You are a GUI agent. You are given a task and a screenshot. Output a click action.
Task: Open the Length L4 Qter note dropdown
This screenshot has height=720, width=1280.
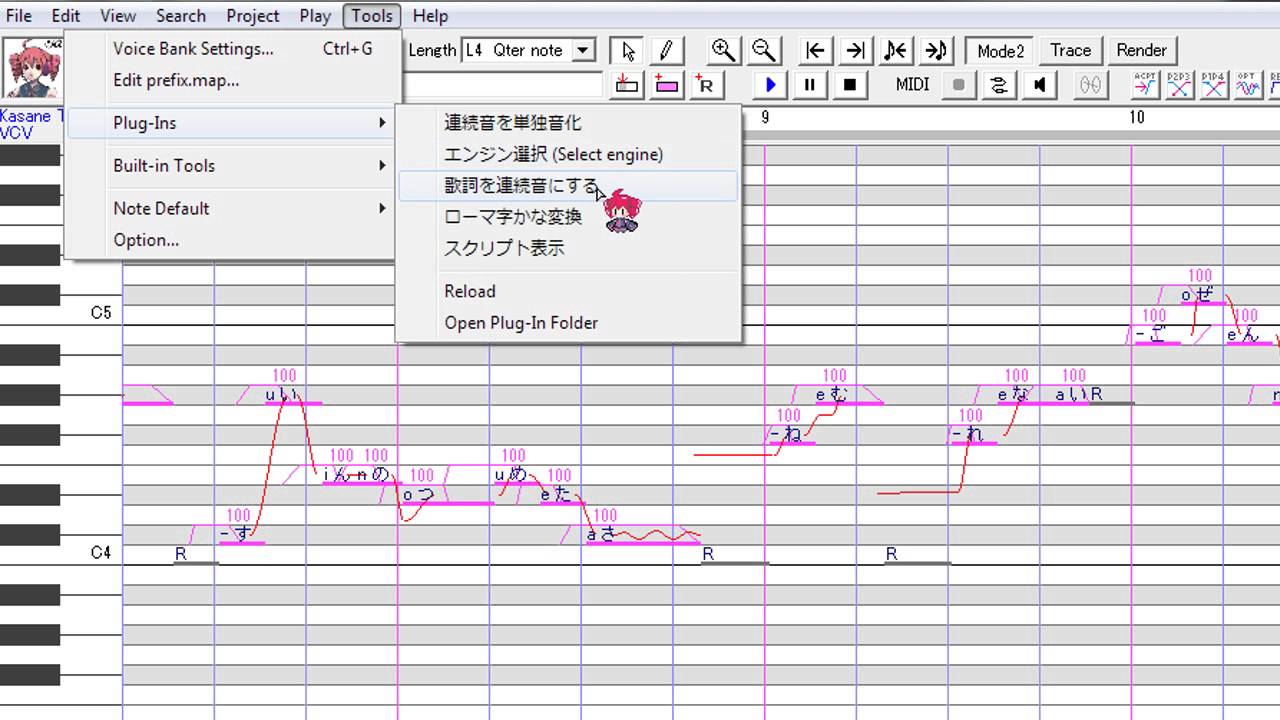point(582,50)
